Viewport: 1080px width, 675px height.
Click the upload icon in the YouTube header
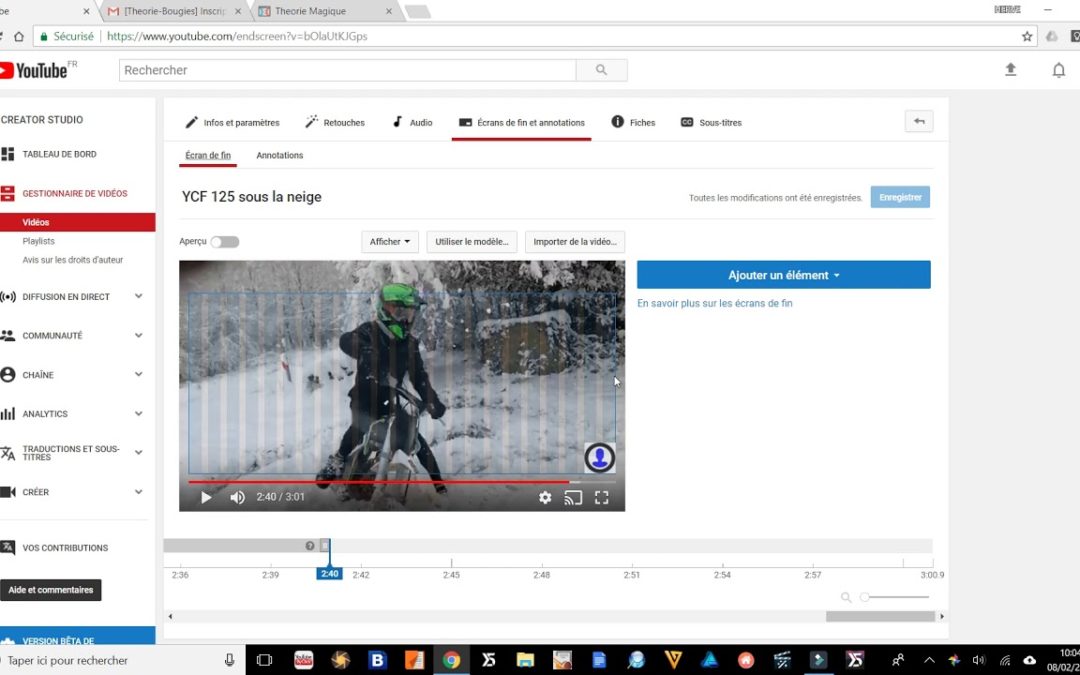point(1010,70)
